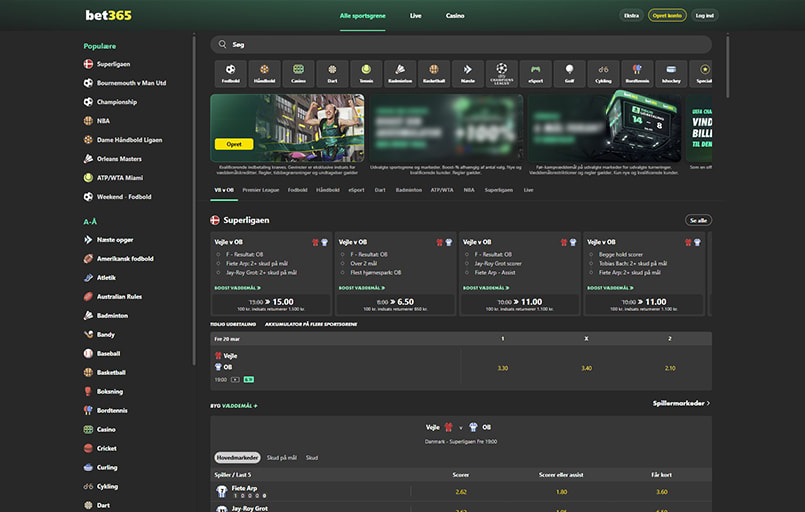Open Boost væddemål in the 15.00 card
Image resolution: width=805 pixels, height=512 pixels.
coord(238,288)
